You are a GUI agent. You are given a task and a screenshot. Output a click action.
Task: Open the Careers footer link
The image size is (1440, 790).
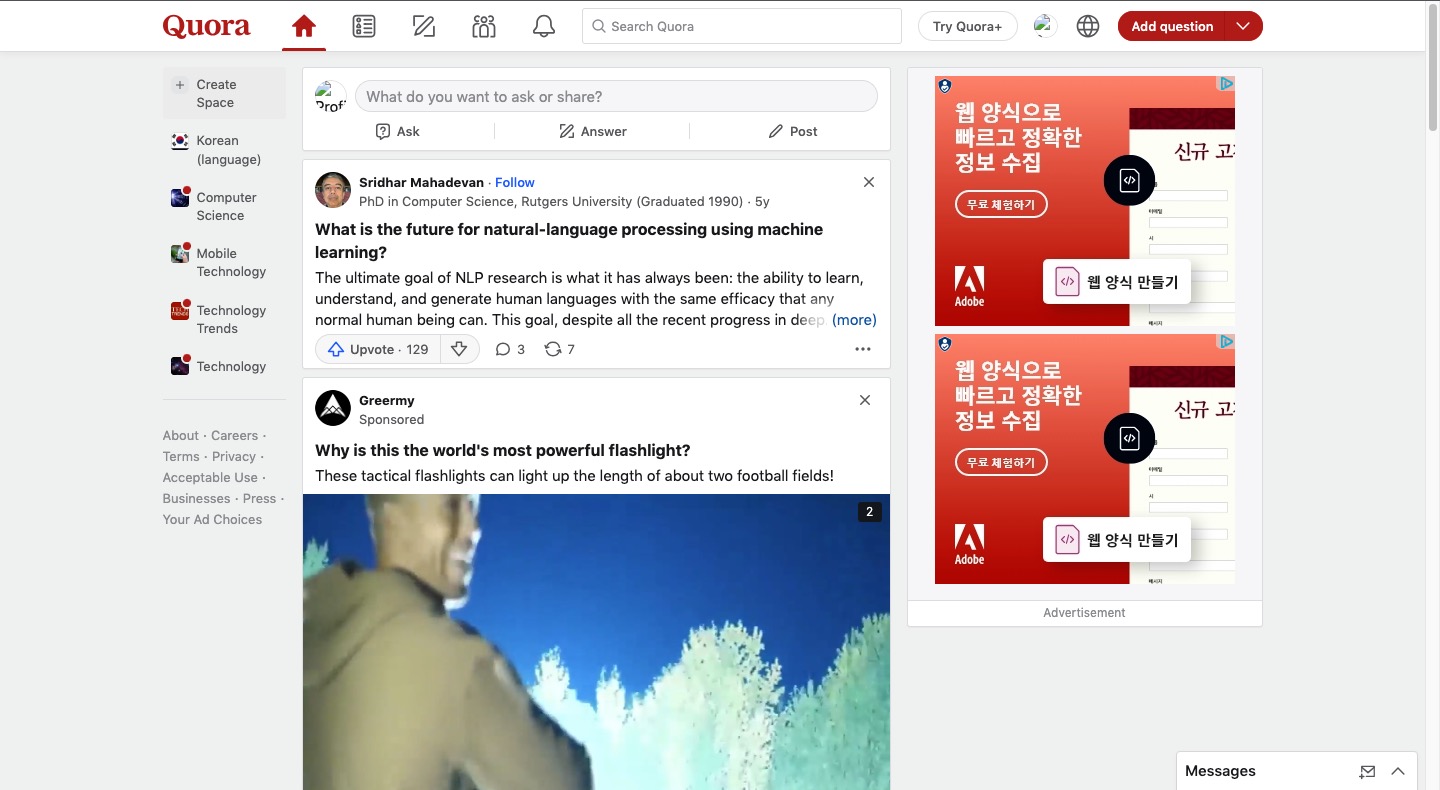coord(234,435)
